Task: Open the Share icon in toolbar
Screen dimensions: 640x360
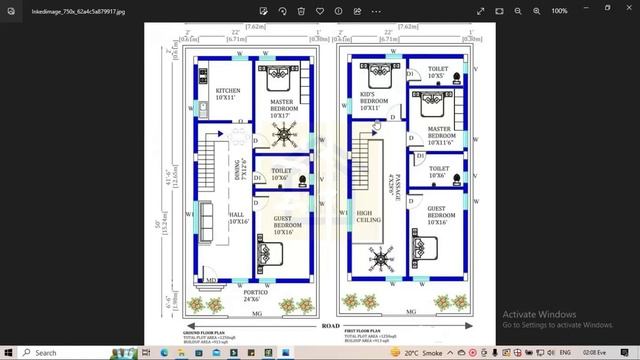Action: pos(357,11)
